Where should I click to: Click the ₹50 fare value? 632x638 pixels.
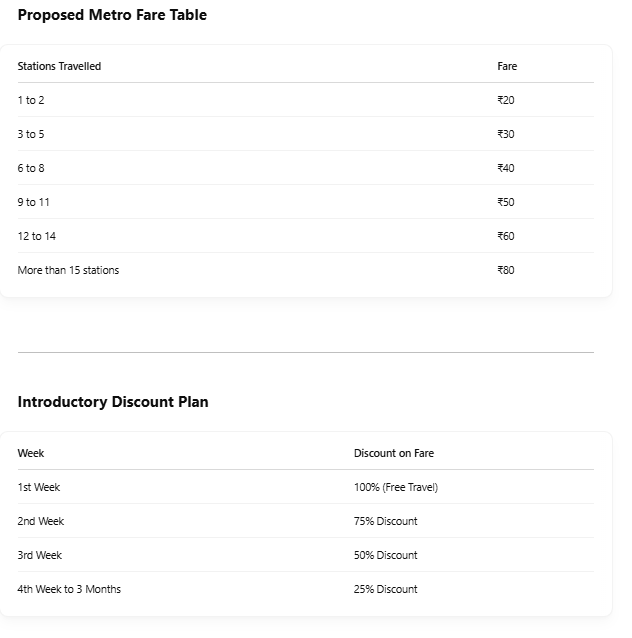(x=506, y=202)
